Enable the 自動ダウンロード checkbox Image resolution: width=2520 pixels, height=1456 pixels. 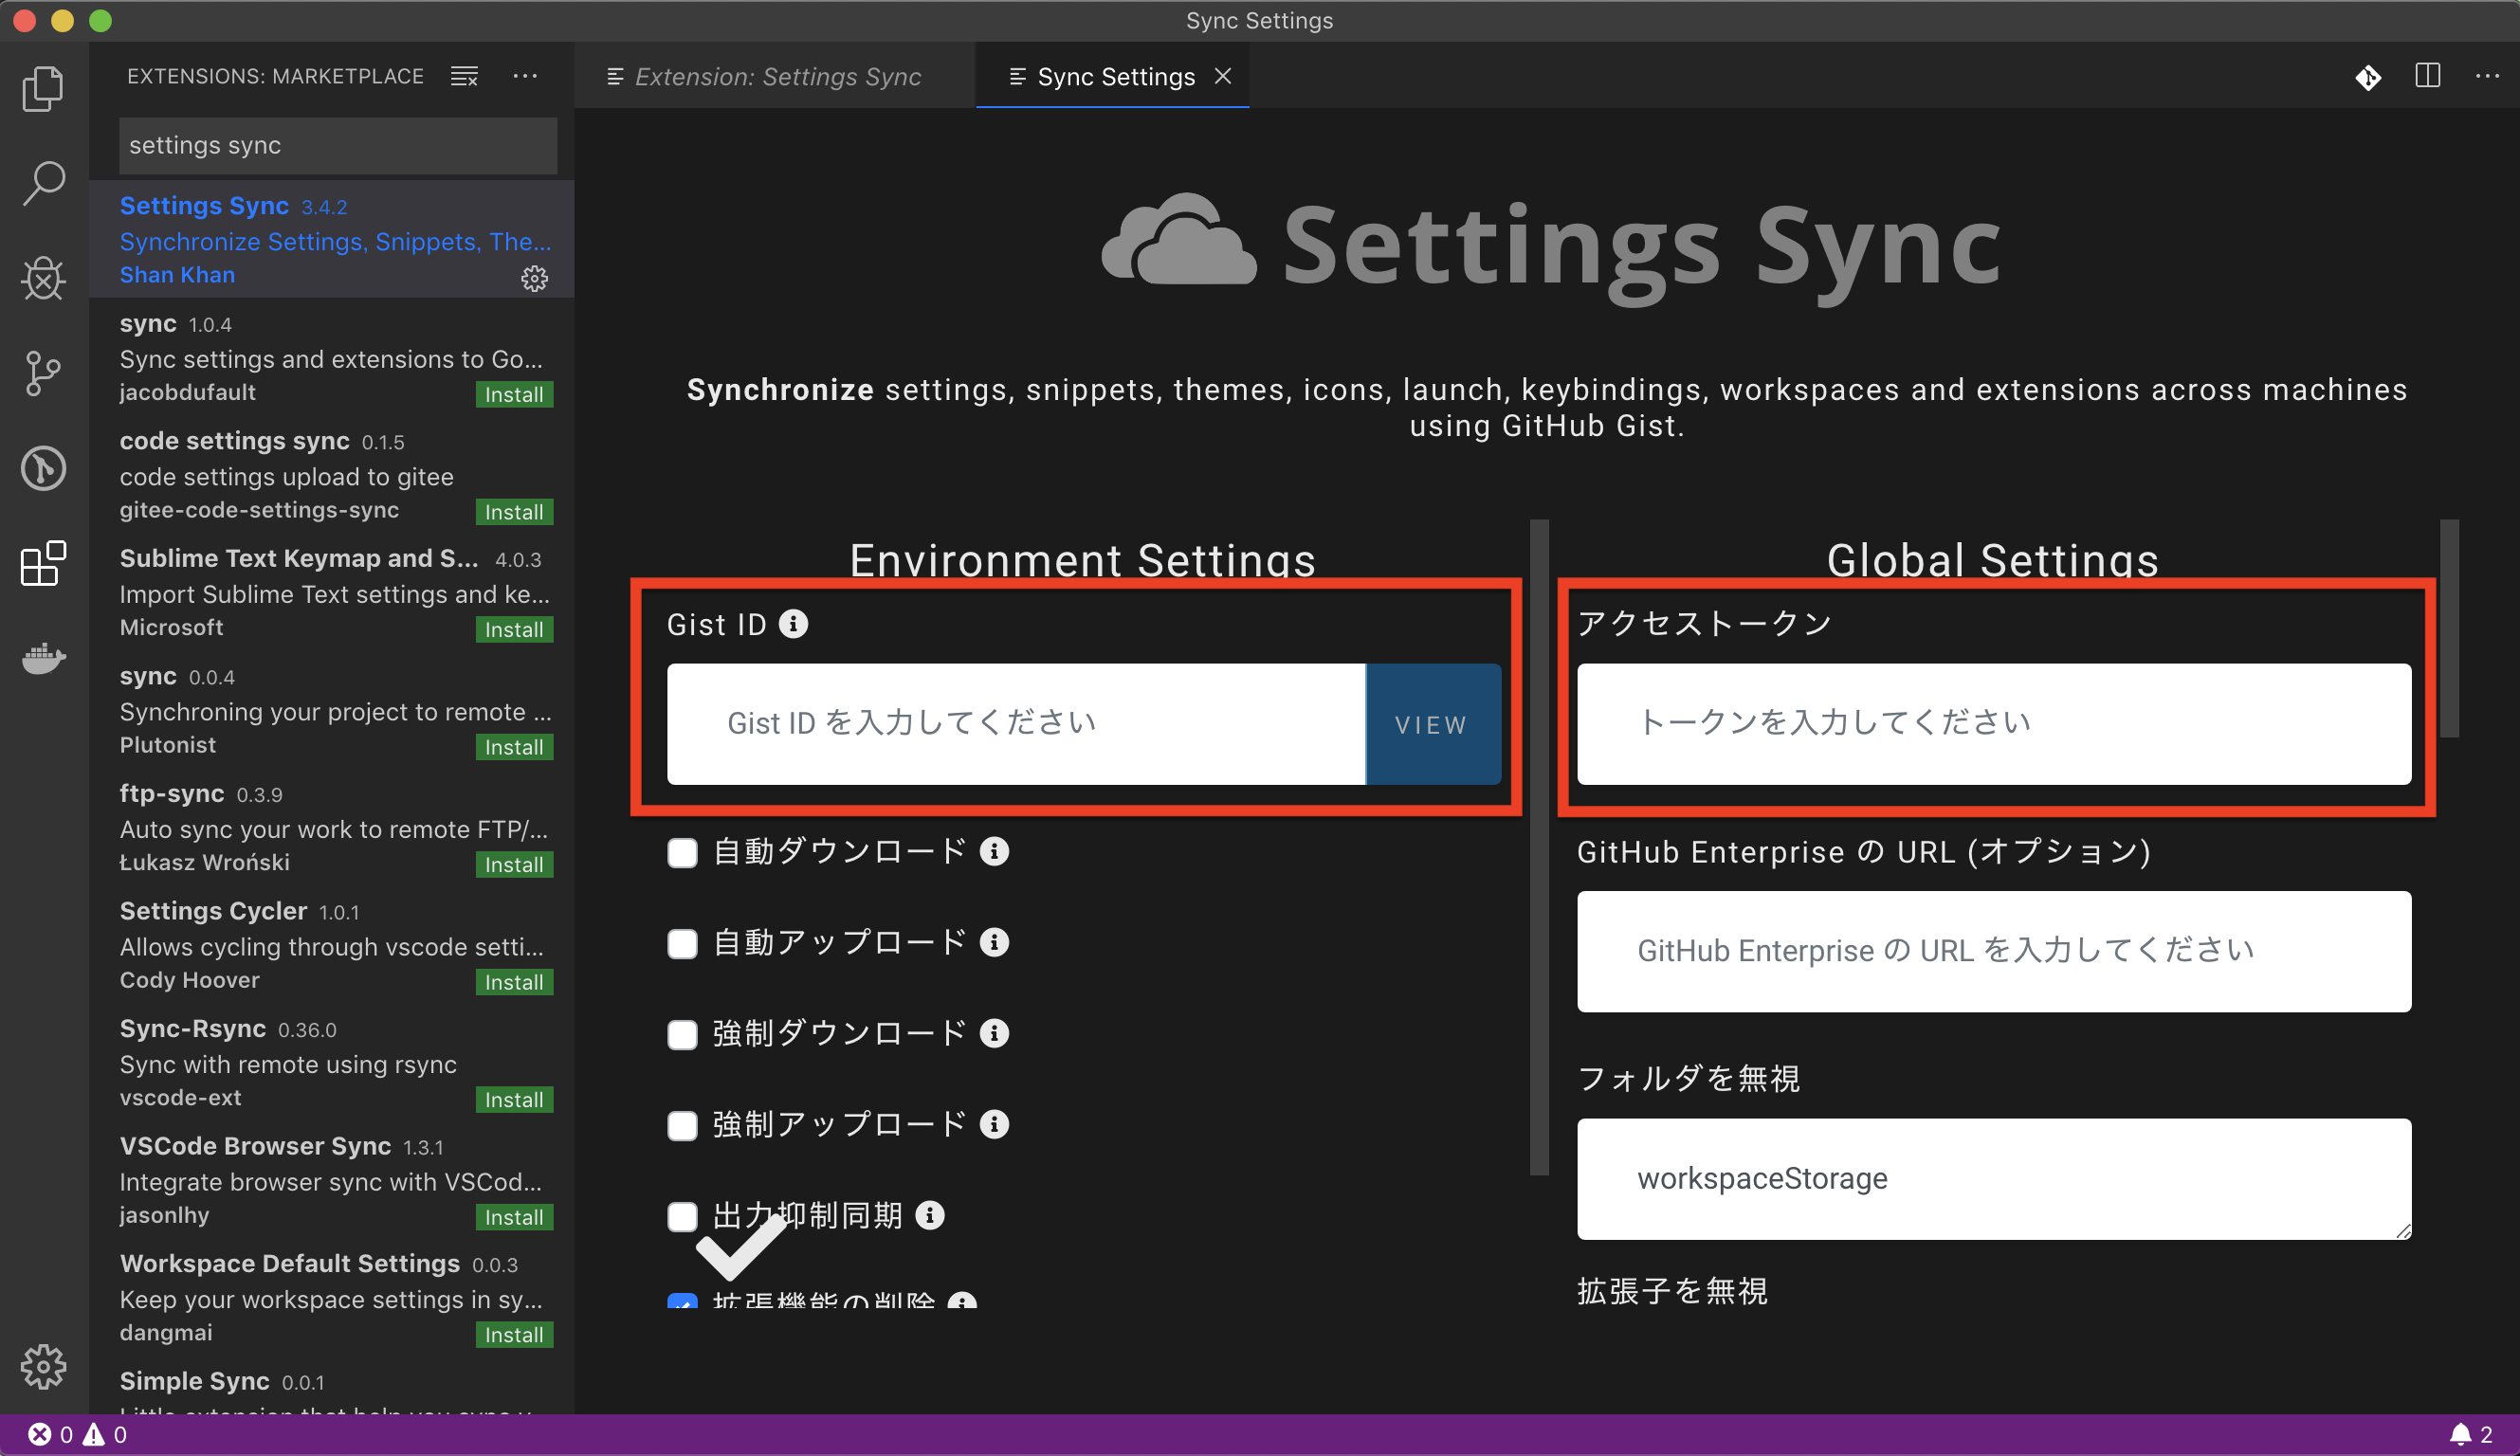[682, 853]
